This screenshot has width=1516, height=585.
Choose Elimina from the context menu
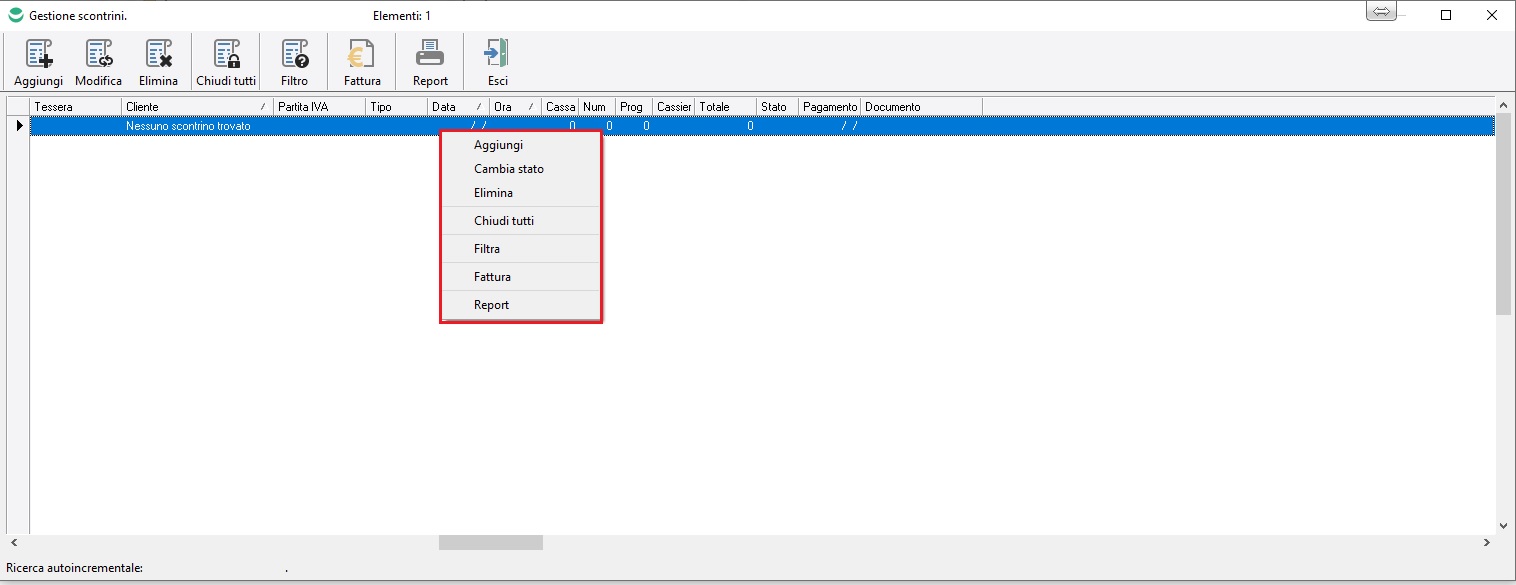coord(493,193)
